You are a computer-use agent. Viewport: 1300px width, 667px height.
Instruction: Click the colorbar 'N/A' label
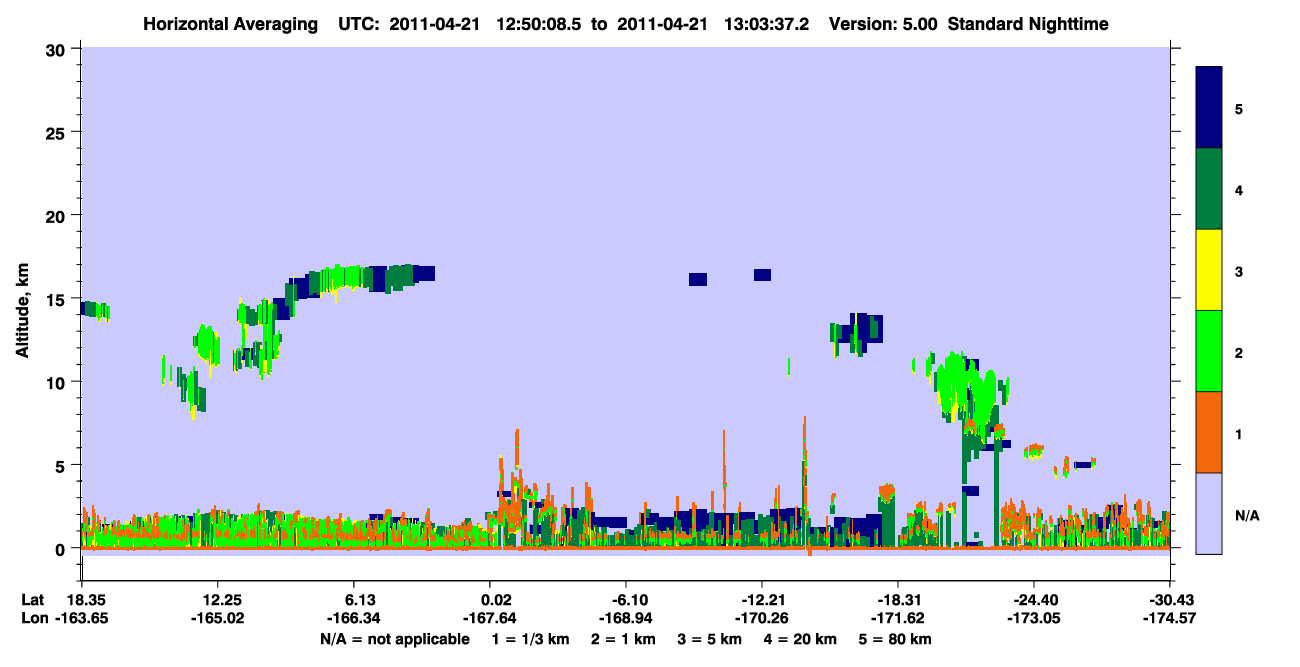coord(1246,515)
